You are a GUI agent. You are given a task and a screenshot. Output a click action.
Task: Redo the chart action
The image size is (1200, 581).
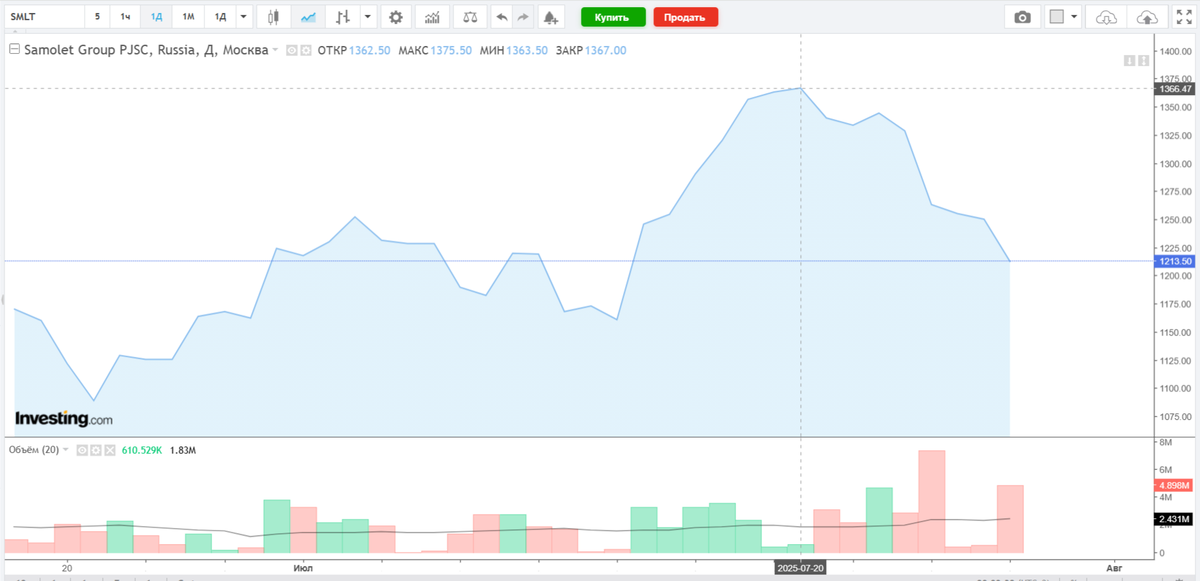[x=522, y=17]
